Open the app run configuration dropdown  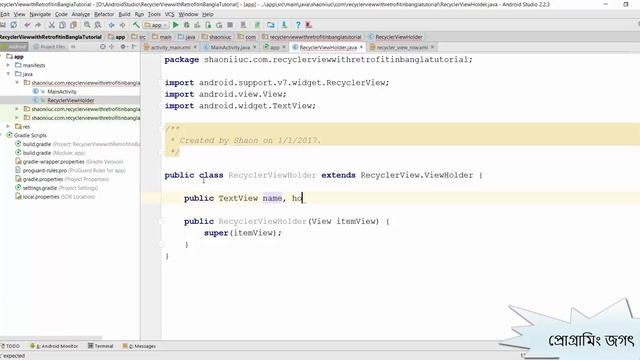tap(156, 25)
